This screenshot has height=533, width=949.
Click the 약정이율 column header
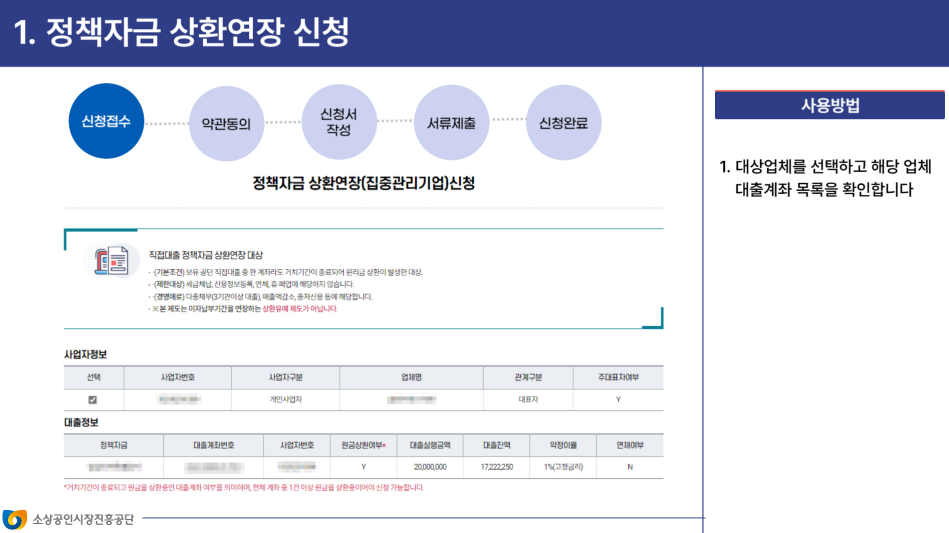tap(563, 445)
